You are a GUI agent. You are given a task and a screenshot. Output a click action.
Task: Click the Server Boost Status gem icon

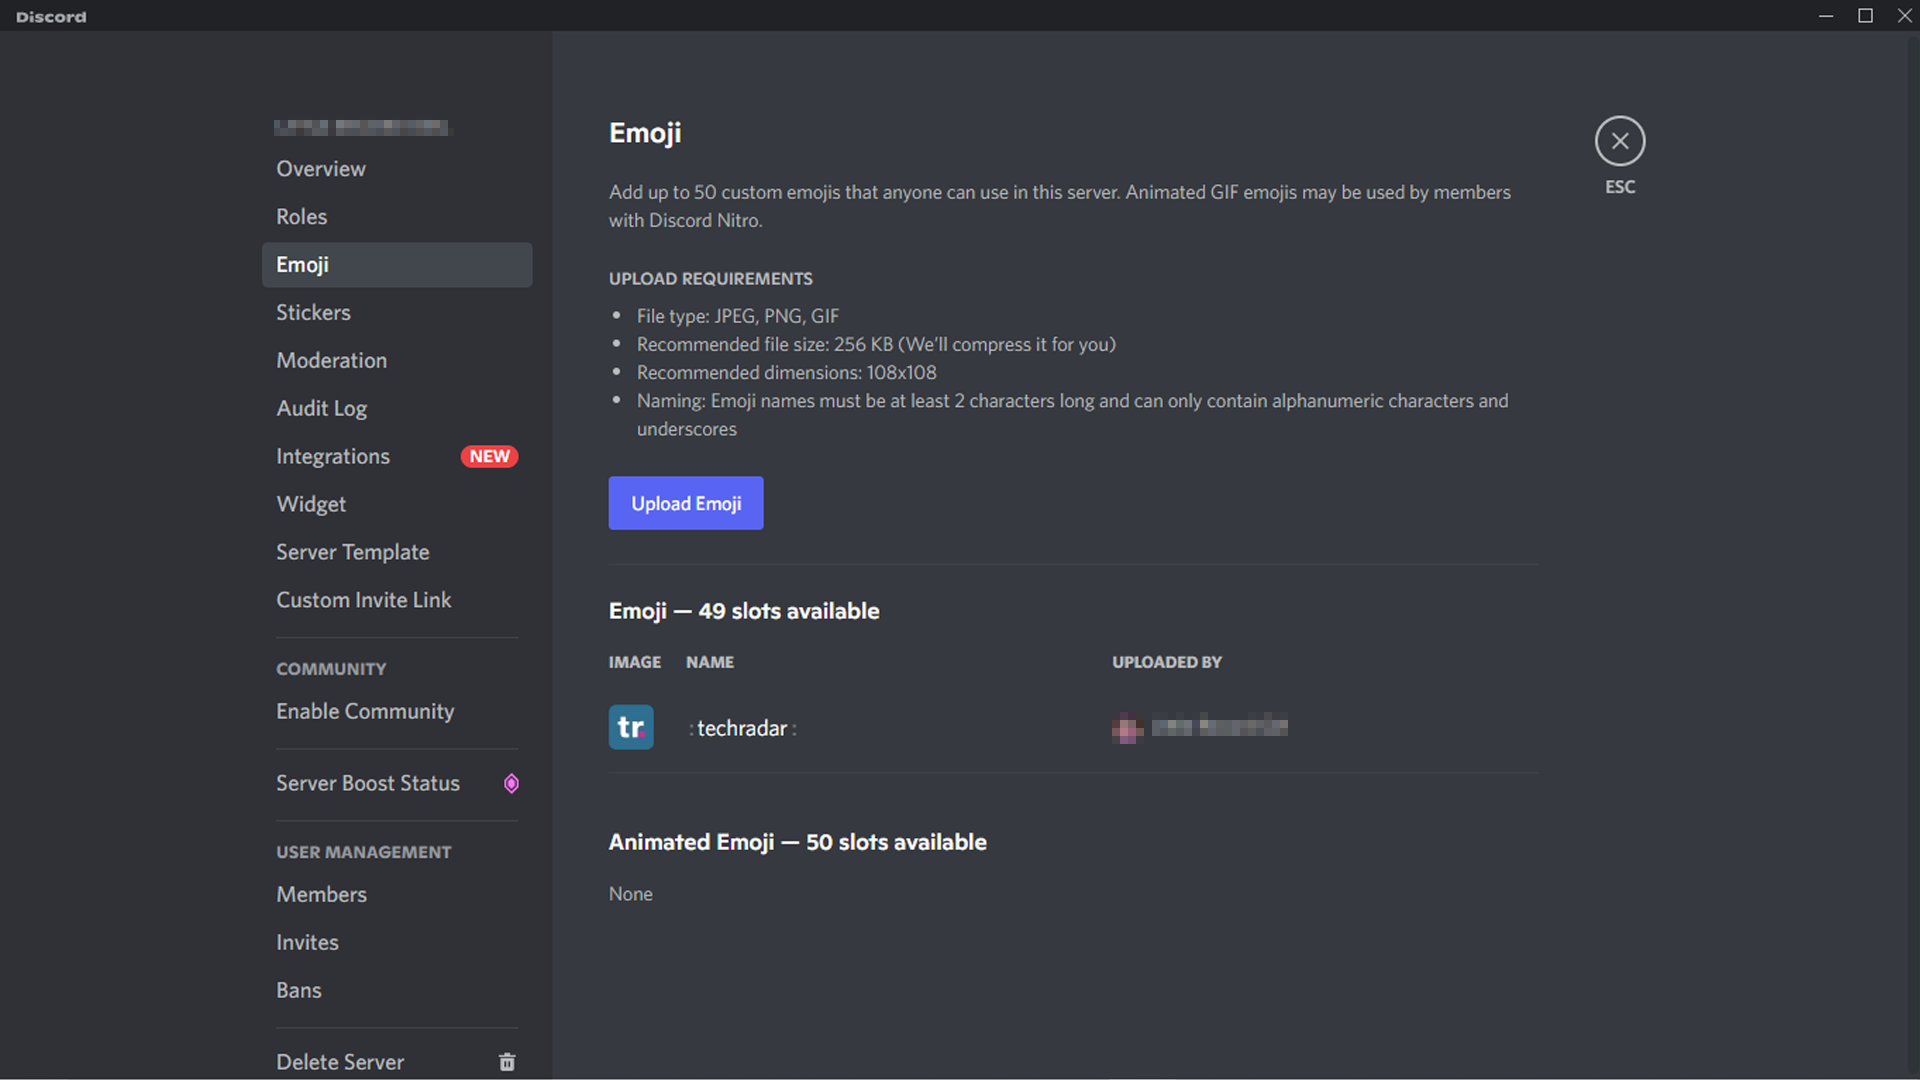[512, 783]
